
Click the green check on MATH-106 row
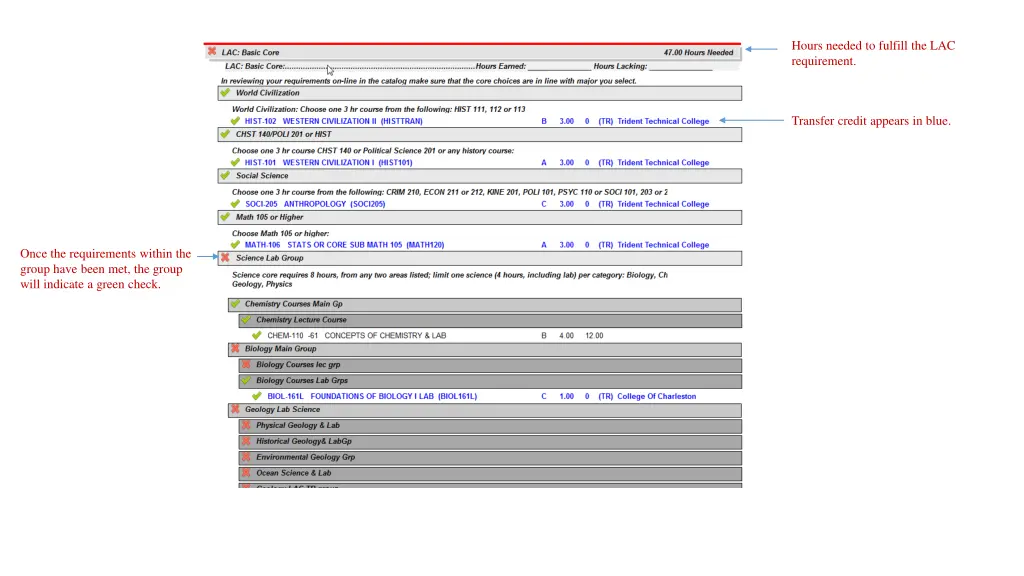(235, 245)
